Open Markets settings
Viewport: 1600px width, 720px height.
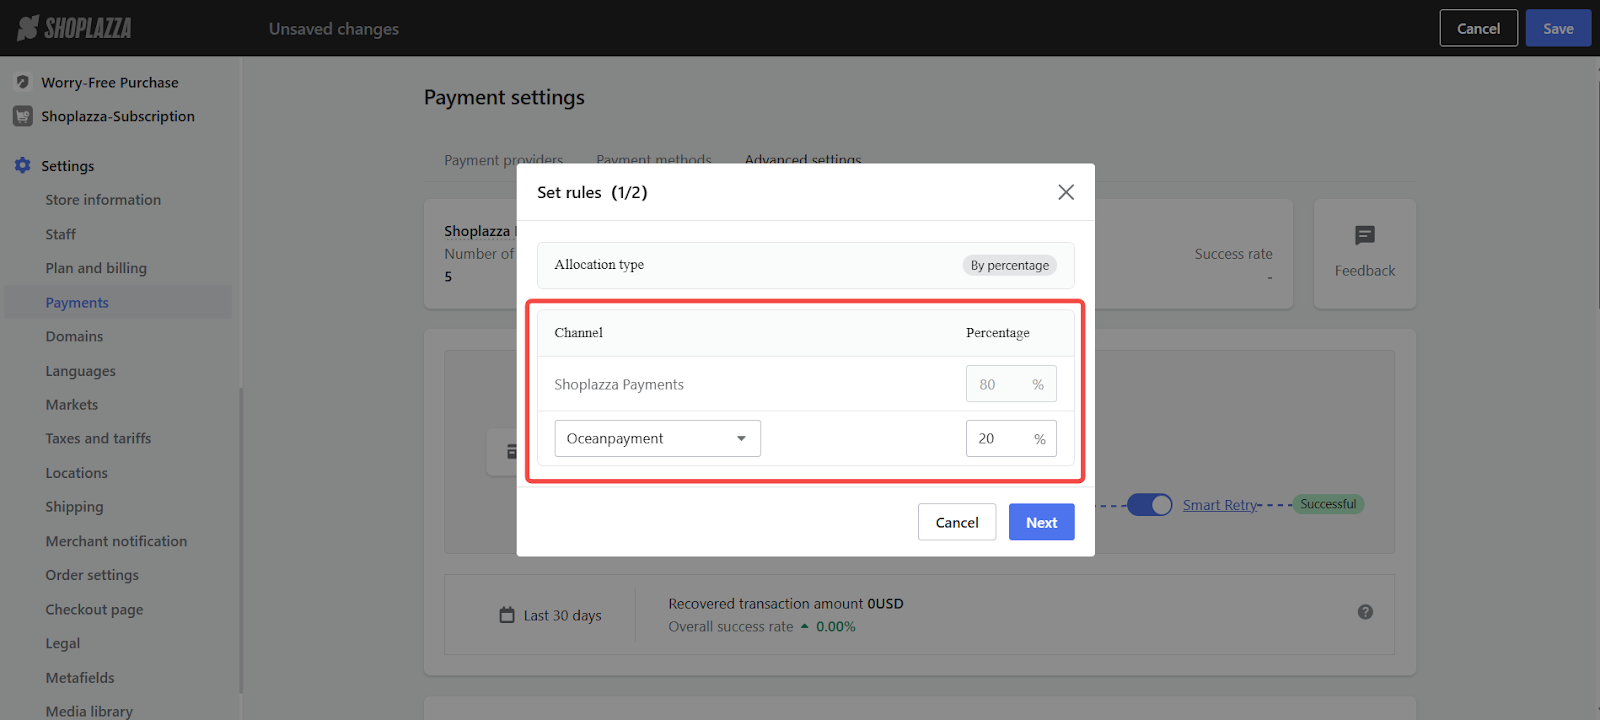(72, 405)
